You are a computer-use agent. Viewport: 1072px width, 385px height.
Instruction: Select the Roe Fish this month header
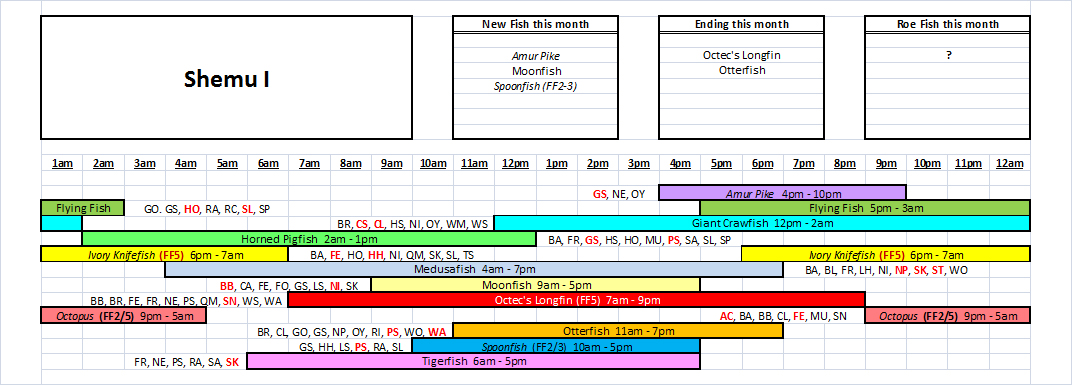click(948, 25)
